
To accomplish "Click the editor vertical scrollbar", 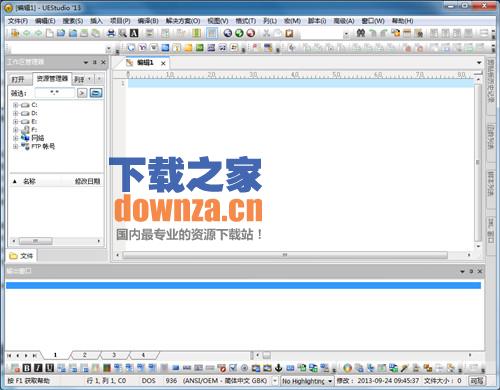I will [478, 163].
